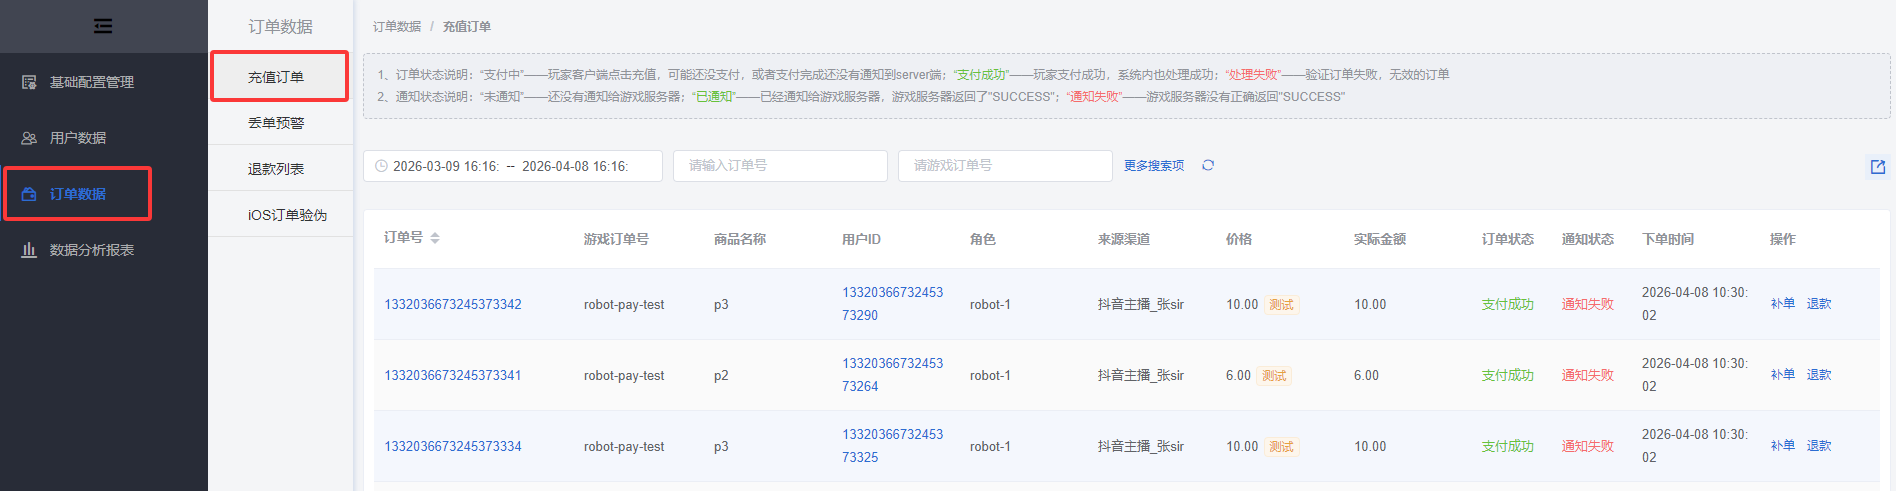Click 补单 for order ending 373334

pos(1783,446)
